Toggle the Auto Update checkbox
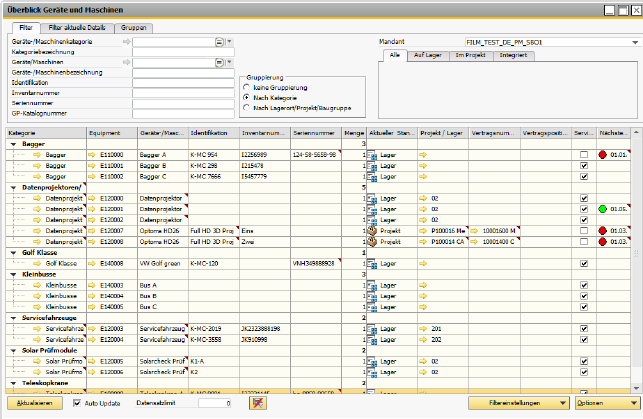The image size is (643, 419). [77, 403]
